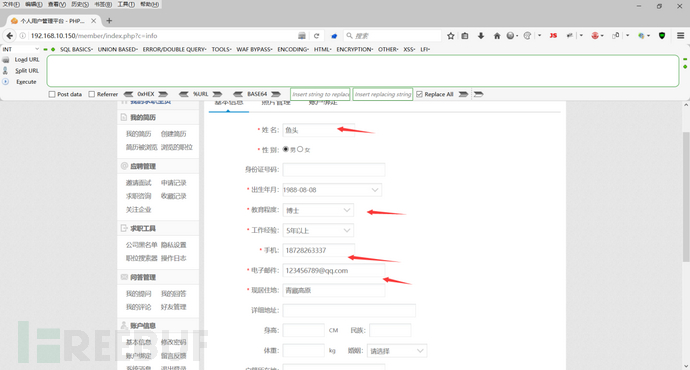The image size is (690, 370).
Task: Click the 修改密码 sidebar link
Action: coord(173,342)
